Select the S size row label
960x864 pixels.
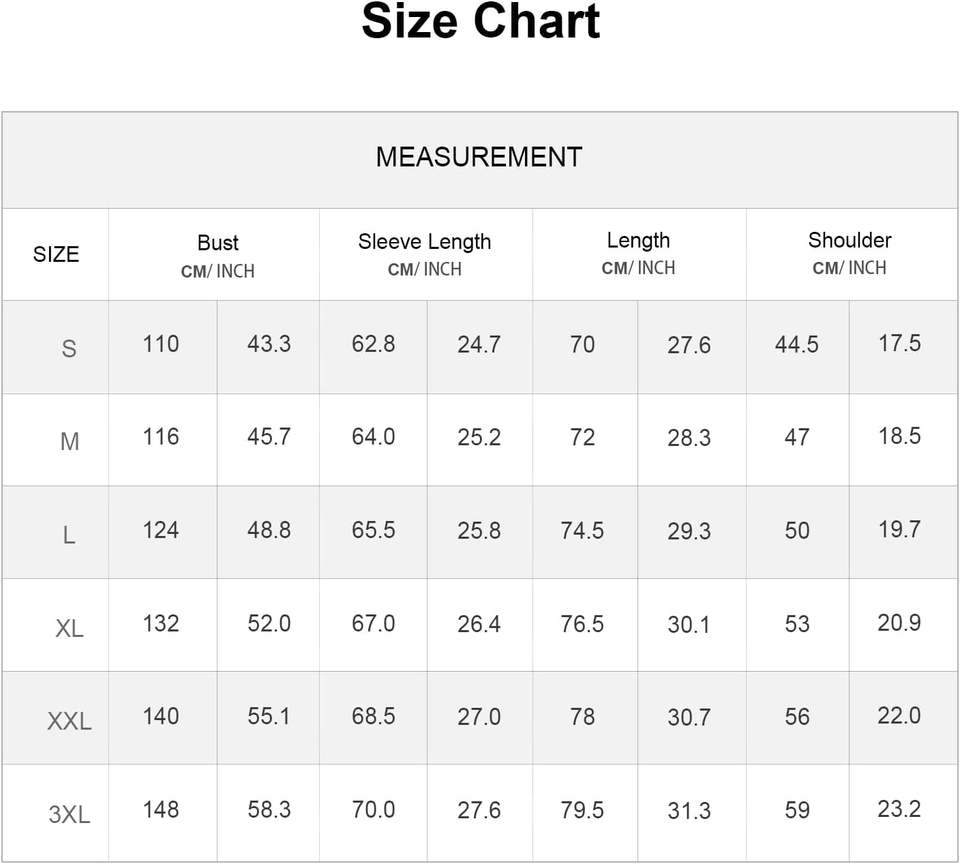click(69, 349)
